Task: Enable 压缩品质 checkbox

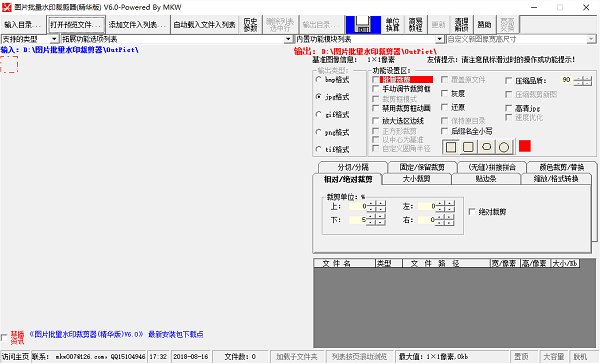Action: 509,81
